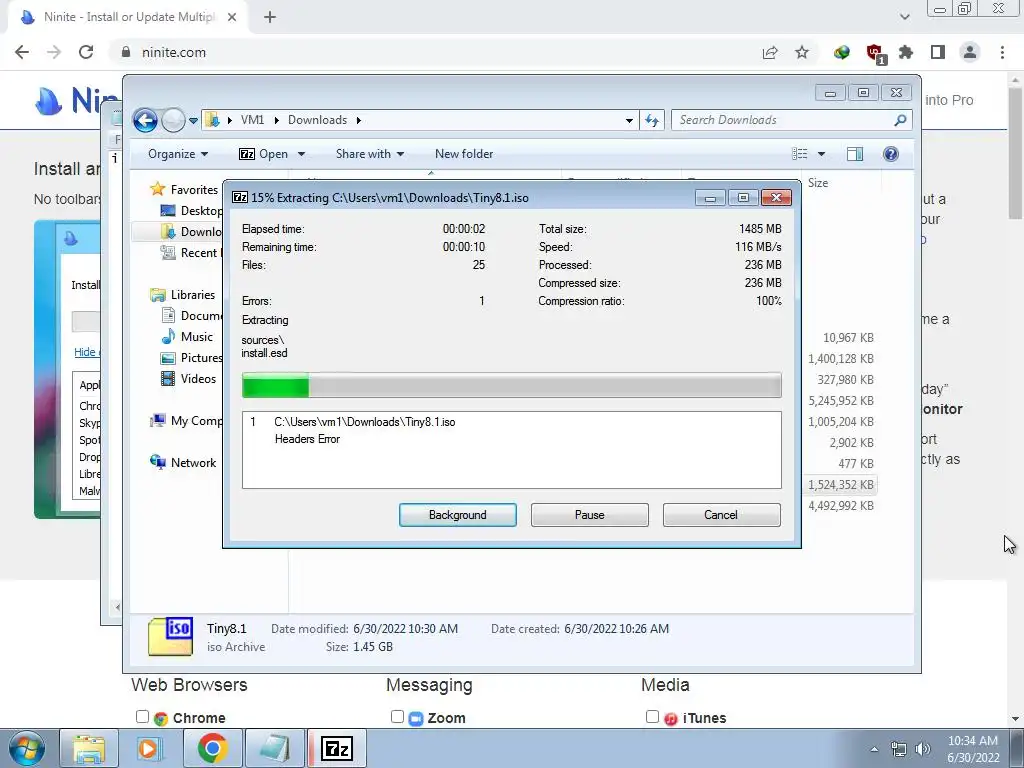Open Chrome's side panel icon
1024x768 pixels.
(938, 52)
